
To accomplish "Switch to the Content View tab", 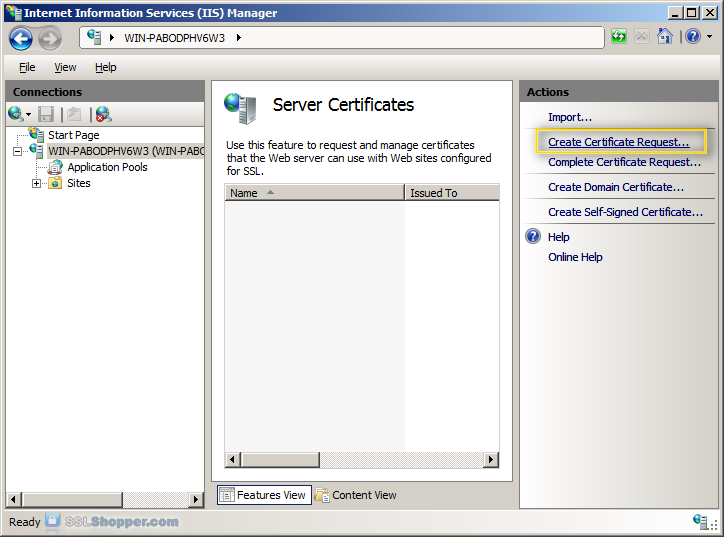I will pos(356,495).
